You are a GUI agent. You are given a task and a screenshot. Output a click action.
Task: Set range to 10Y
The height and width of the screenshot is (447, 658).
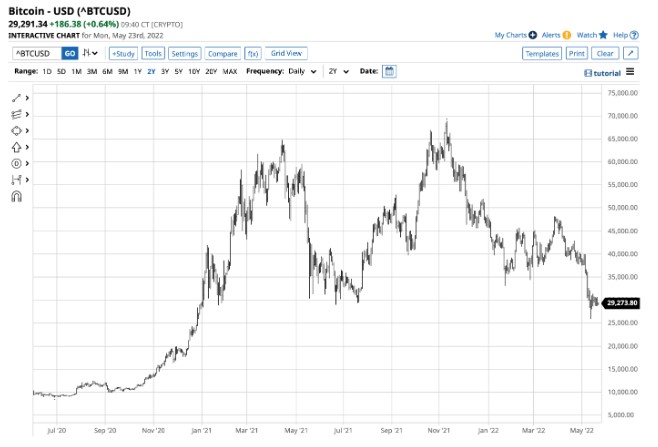click(x=194, y=71)
